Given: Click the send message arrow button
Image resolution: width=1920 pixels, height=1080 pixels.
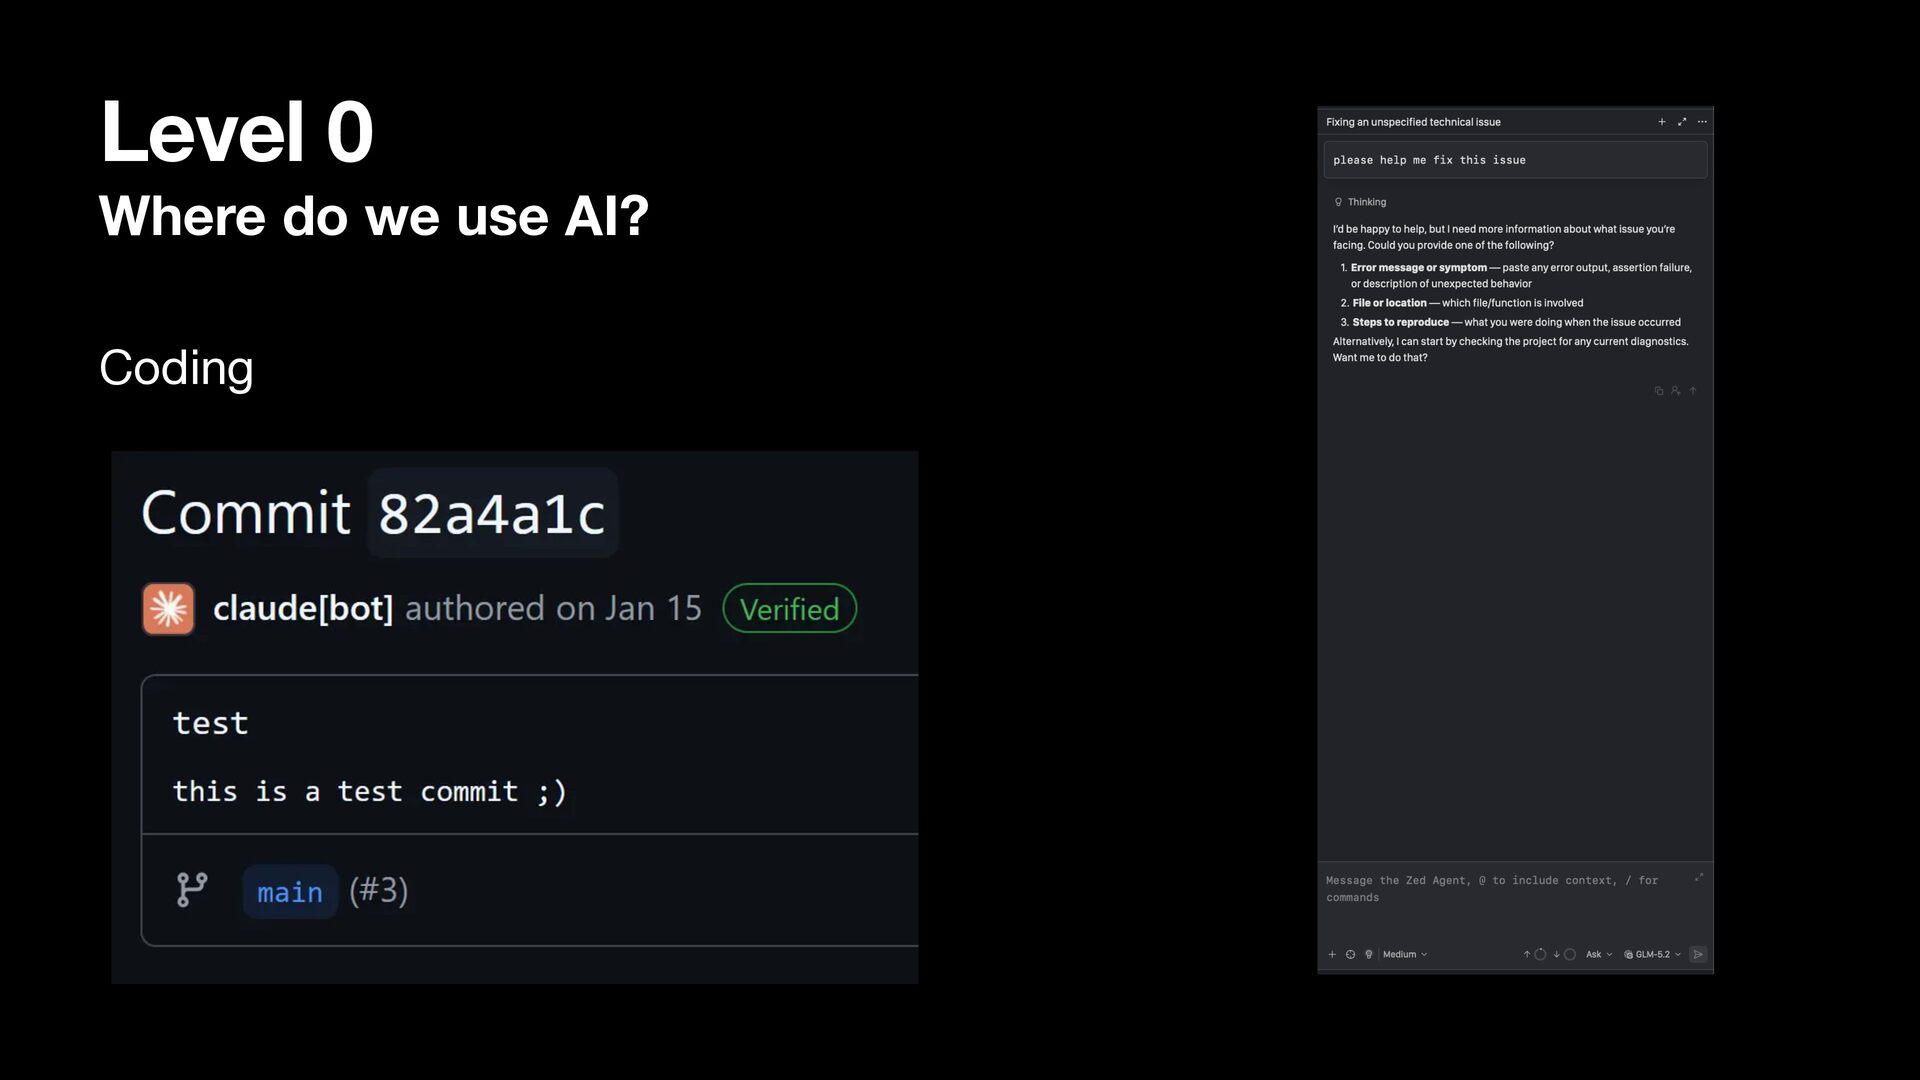Looking at the screenshot, I should (1698, 954).
